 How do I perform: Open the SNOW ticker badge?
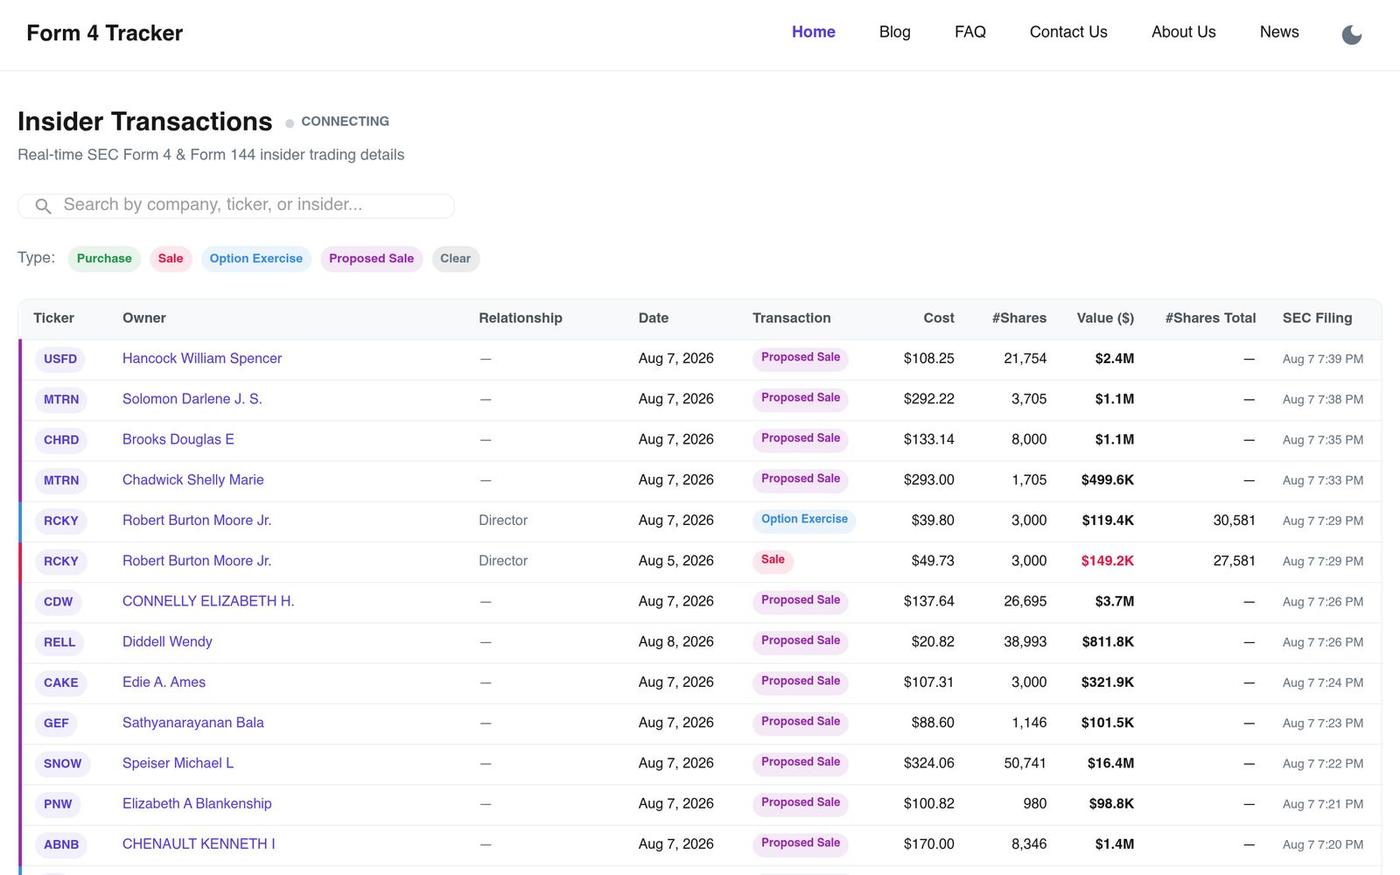62,764
